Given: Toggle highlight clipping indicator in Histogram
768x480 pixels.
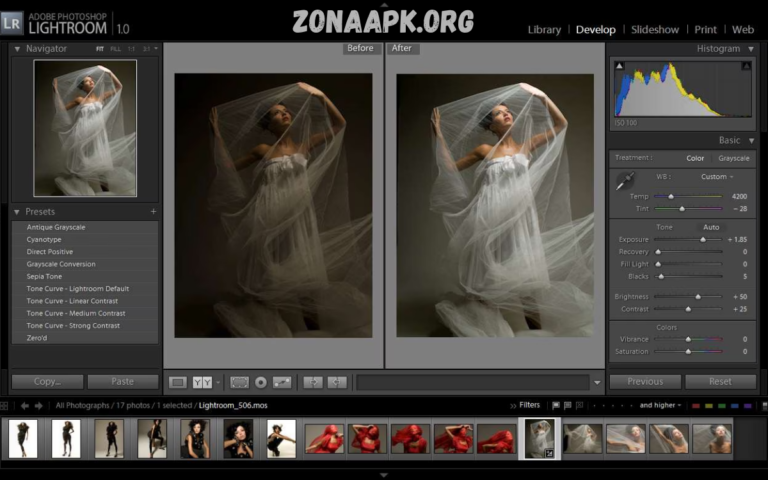Looking at the screenshot, I should [x=746, y=66].
